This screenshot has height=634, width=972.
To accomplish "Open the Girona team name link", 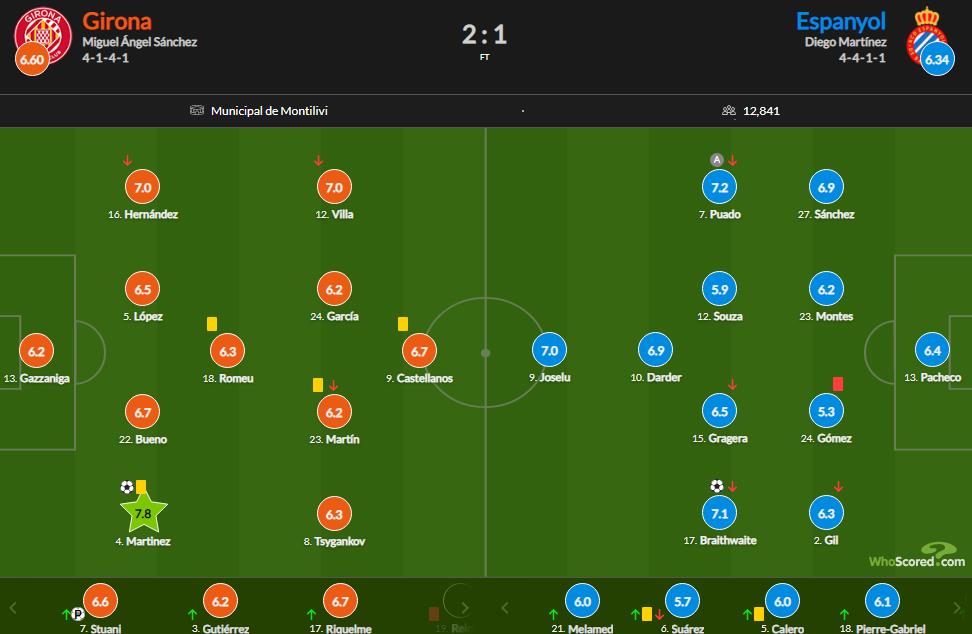I will click(x=117, y=21).
